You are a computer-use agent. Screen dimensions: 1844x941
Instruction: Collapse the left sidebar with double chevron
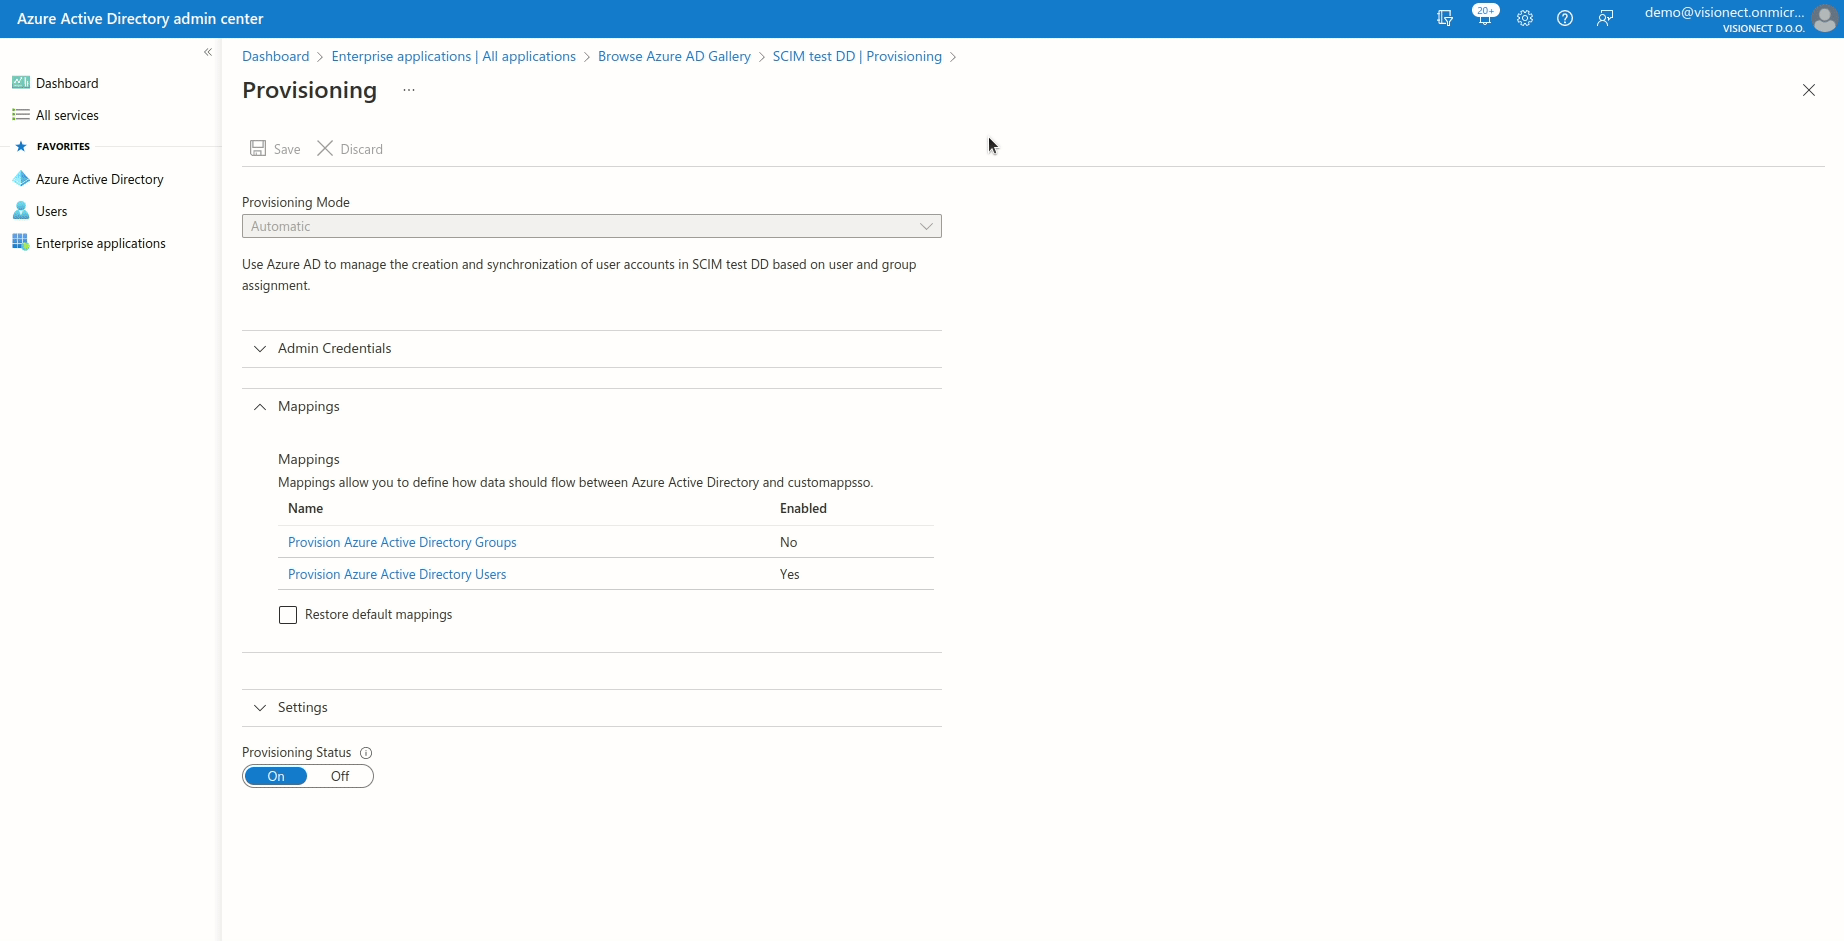pyautogui.click(x=208, y=52)
